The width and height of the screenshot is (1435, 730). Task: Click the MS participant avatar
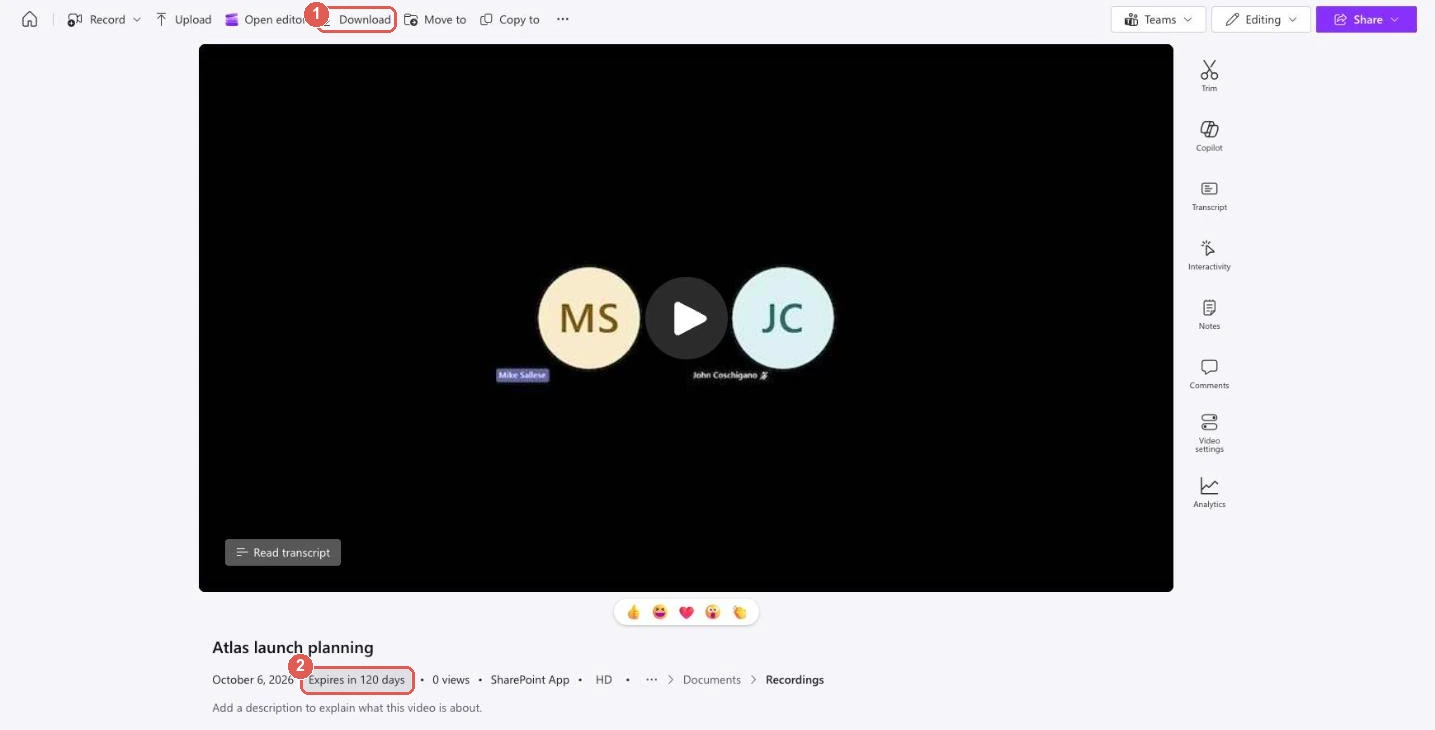tap(588, 318)
